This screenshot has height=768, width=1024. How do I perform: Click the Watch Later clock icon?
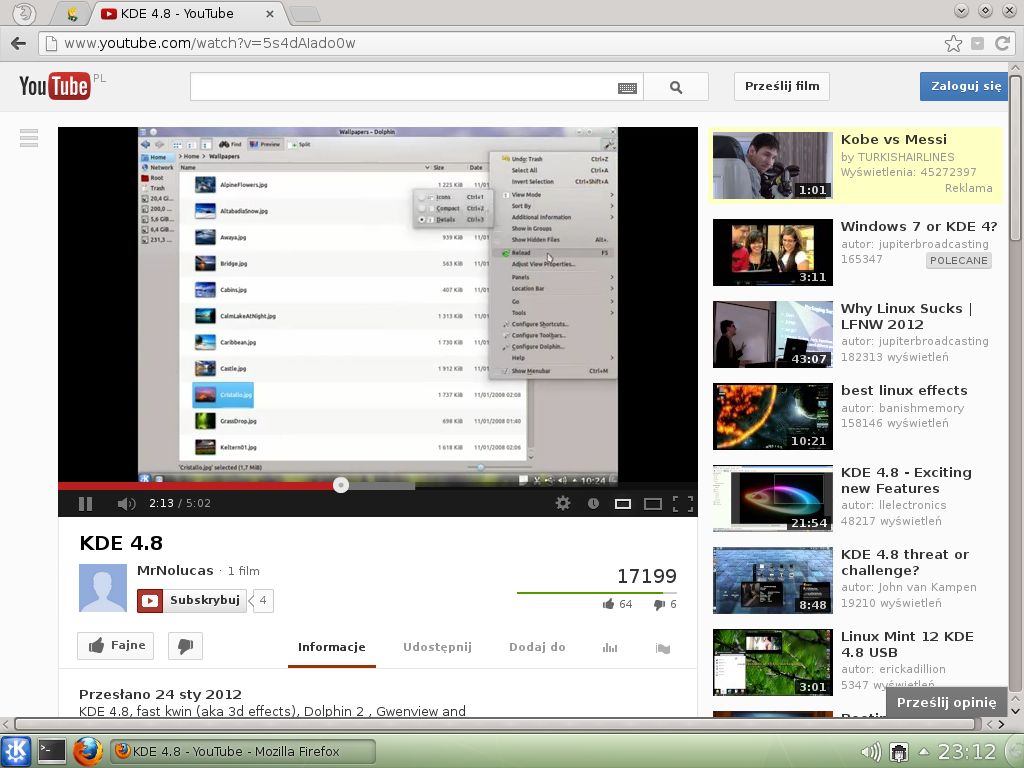593,504
